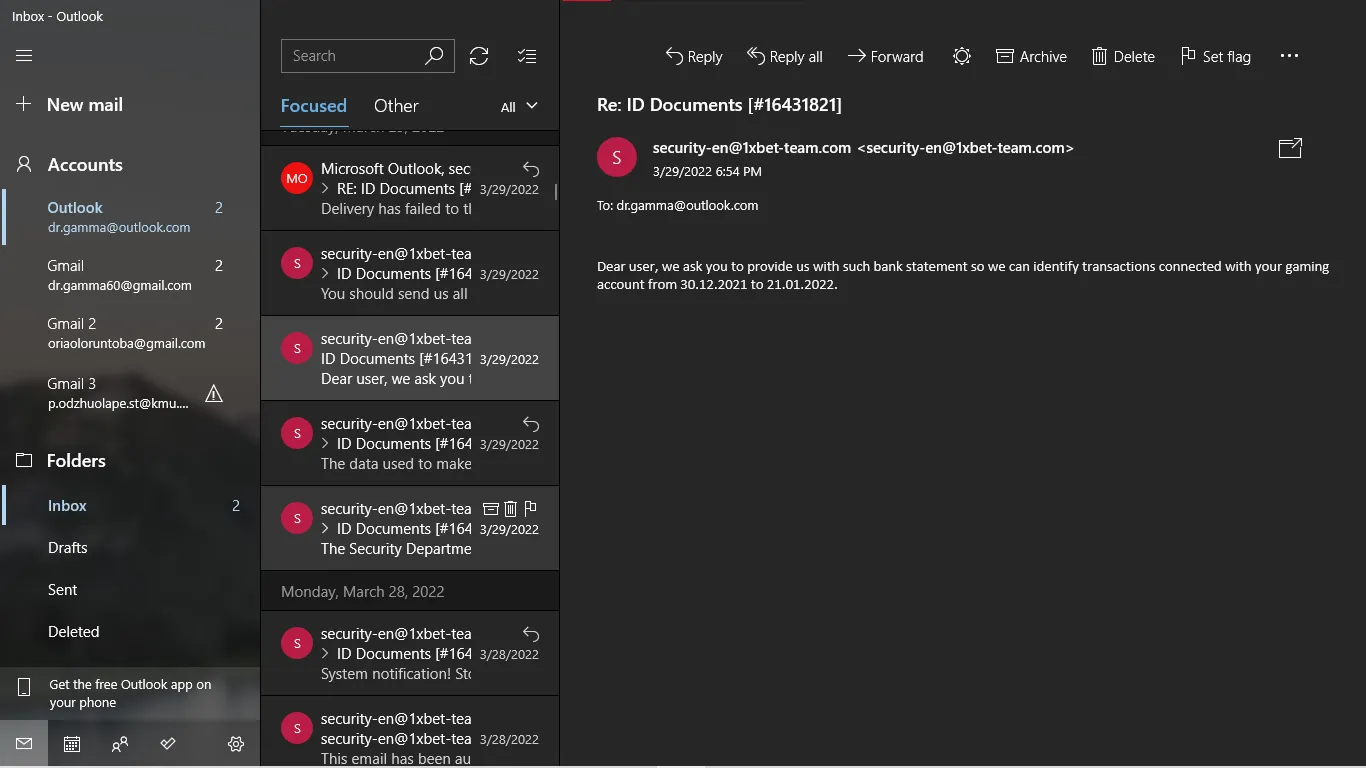
Task: Click the Reply all button
Action: (785, 56)
